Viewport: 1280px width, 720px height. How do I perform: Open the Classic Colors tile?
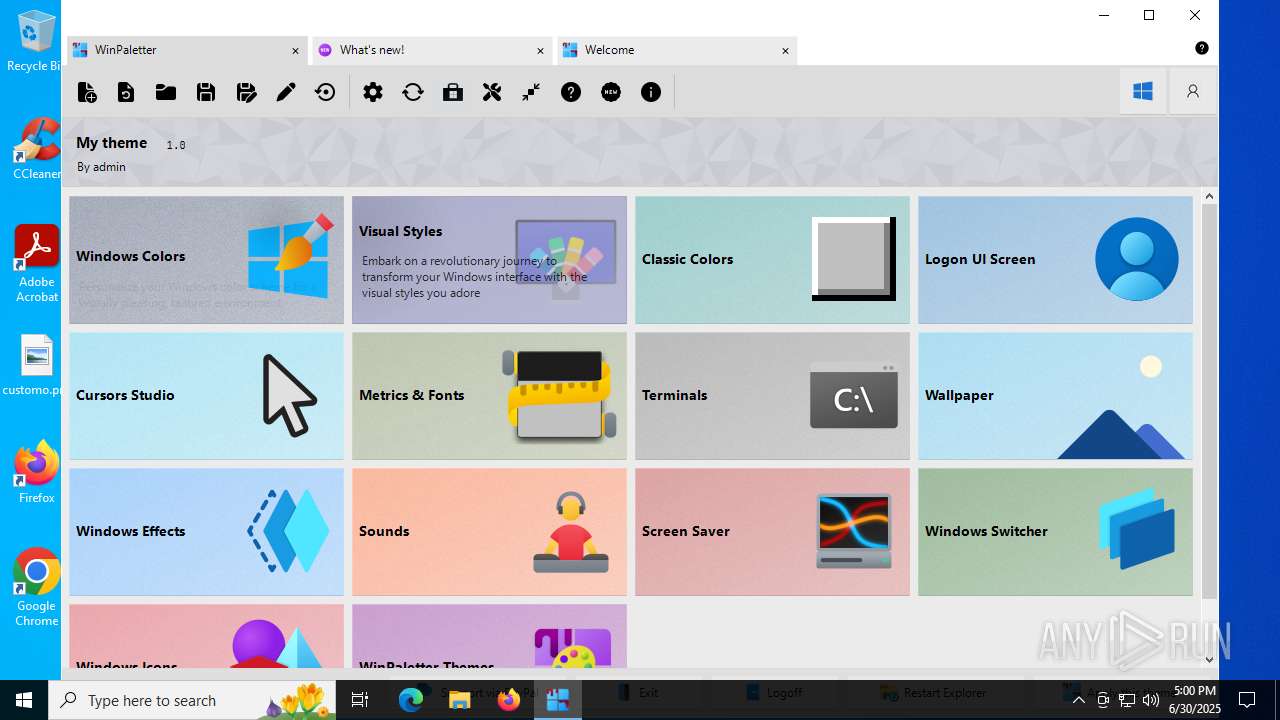tap(772, 260)
